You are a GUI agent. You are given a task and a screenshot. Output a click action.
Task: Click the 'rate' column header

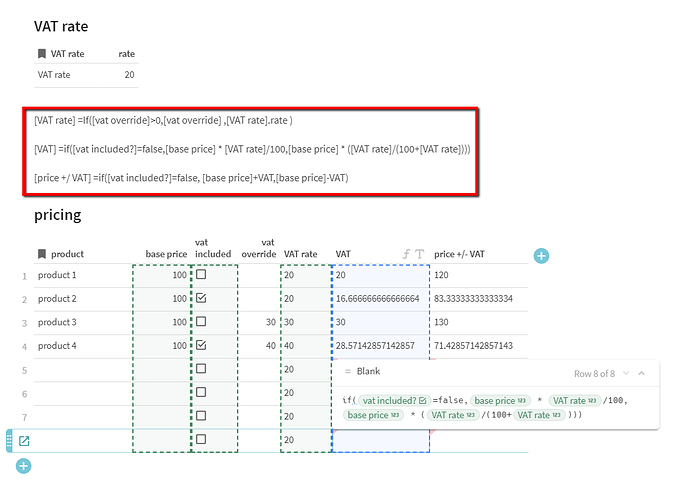coord(126,53)
